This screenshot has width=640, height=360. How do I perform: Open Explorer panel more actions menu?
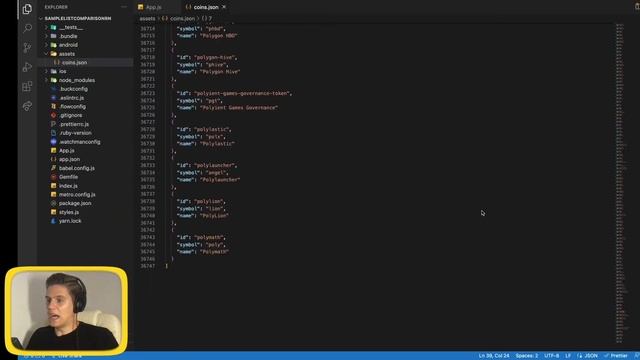pos(124,7)
